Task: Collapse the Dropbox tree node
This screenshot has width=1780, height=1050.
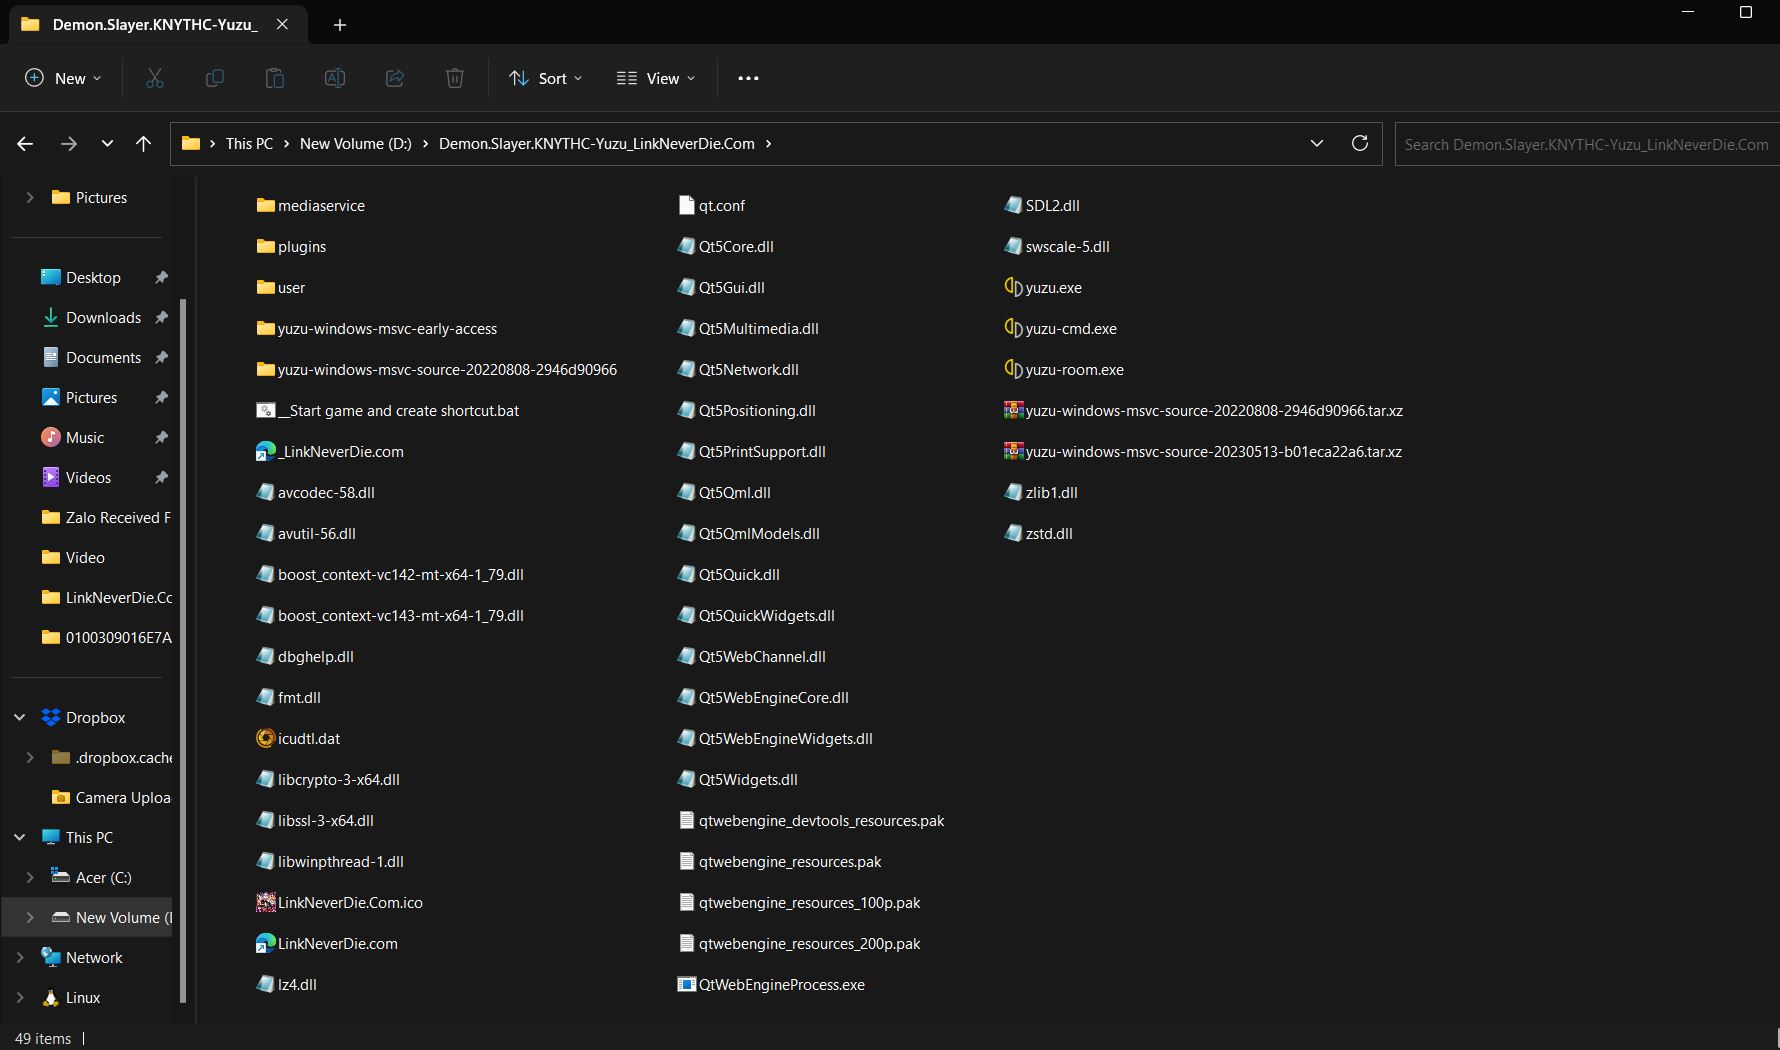Action: point(20,718)
